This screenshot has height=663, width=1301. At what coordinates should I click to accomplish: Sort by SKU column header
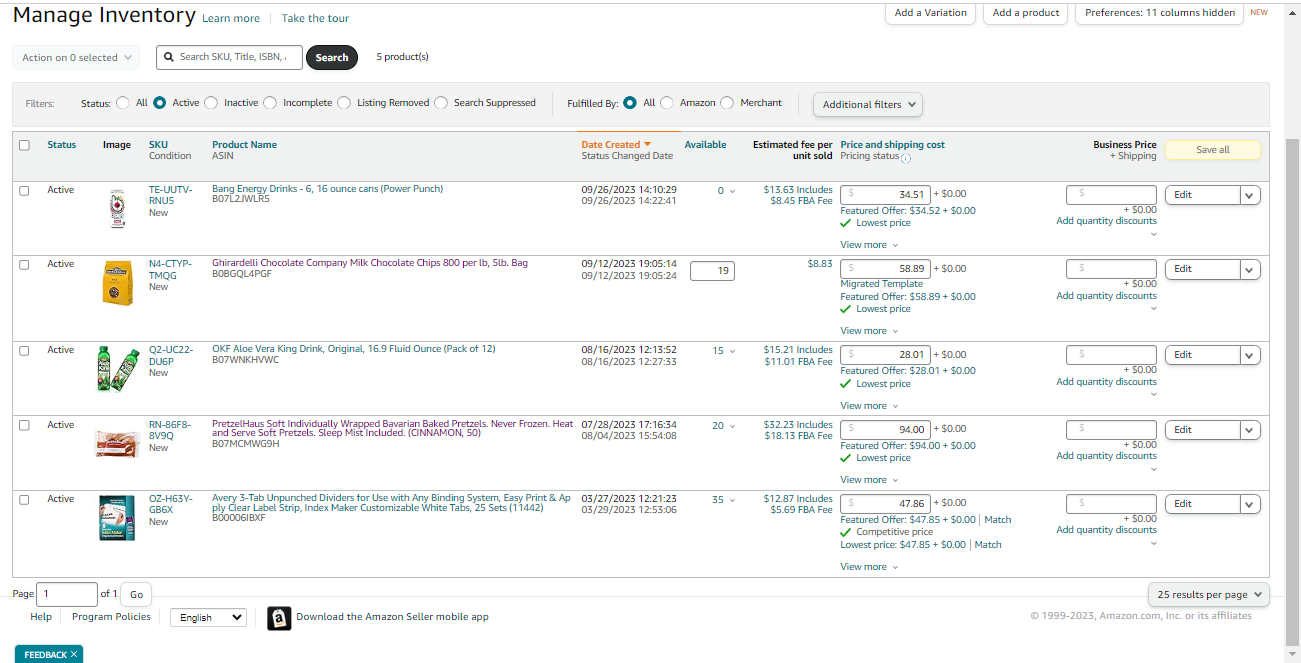(158, 145)
